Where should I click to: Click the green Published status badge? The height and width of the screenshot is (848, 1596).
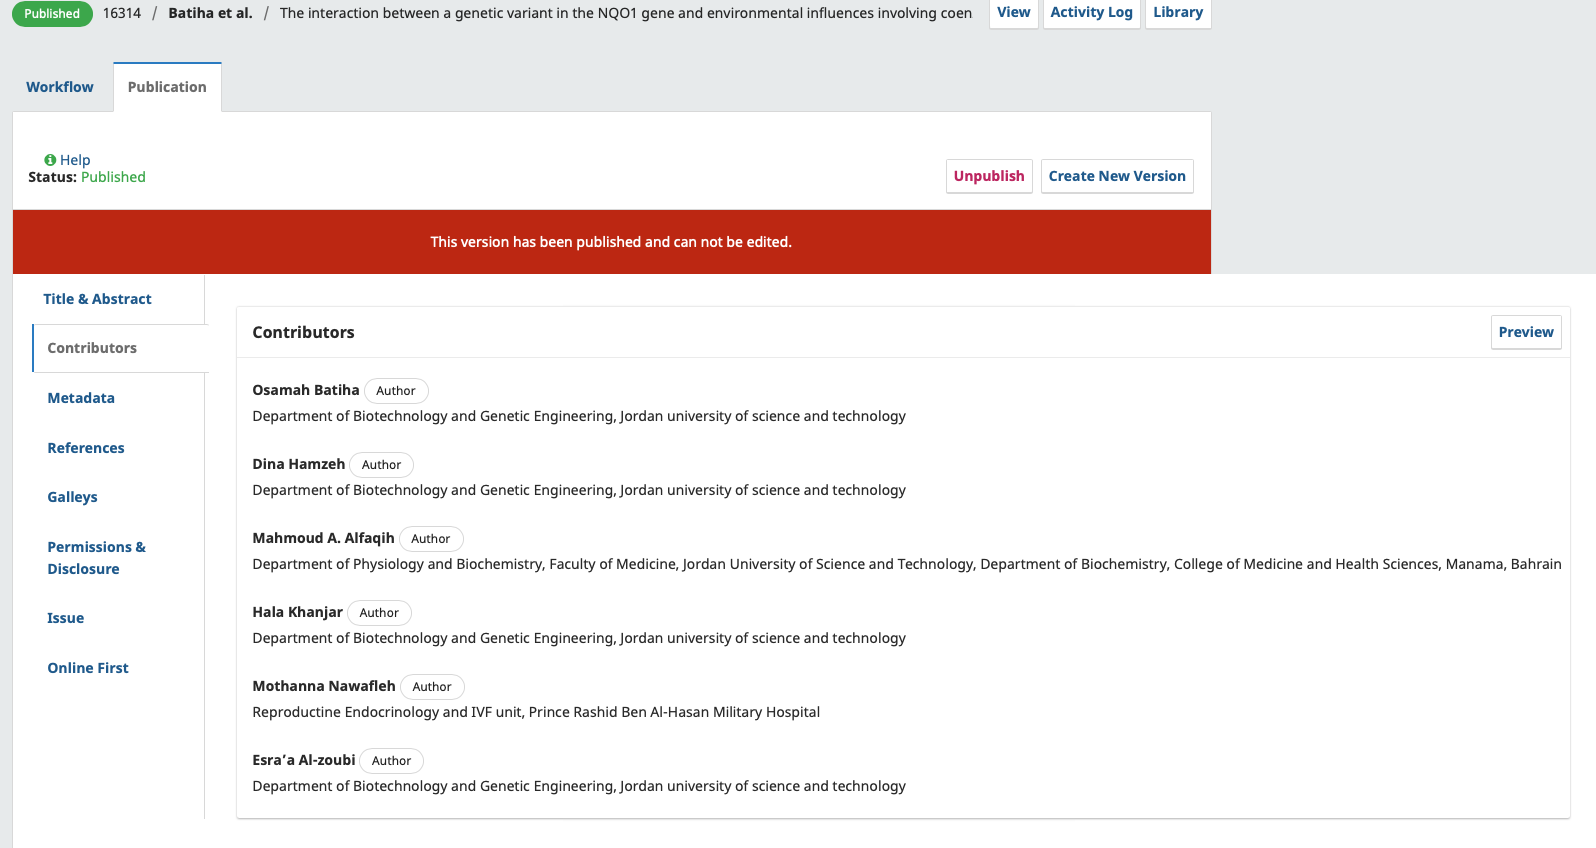coord(52,14)
